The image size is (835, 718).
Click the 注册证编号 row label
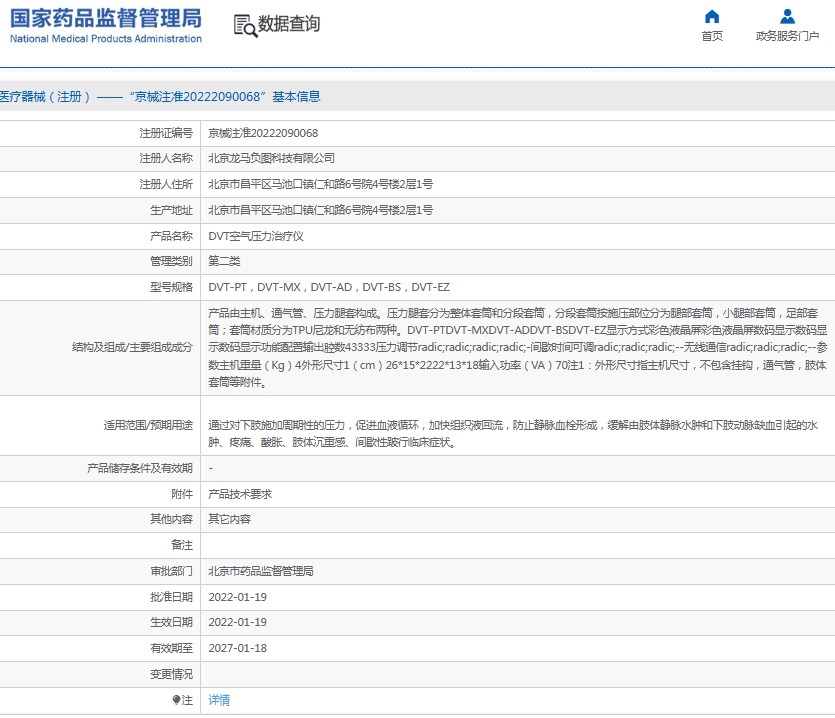point(166,133)
